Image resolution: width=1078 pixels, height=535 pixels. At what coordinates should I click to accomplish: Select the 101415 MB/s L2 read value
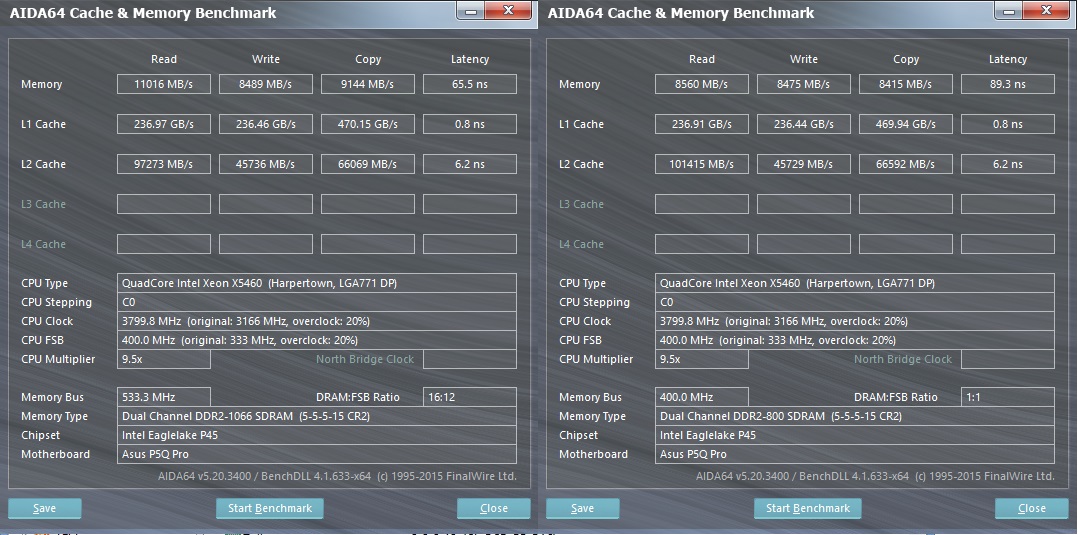click(x=702, y=164)
